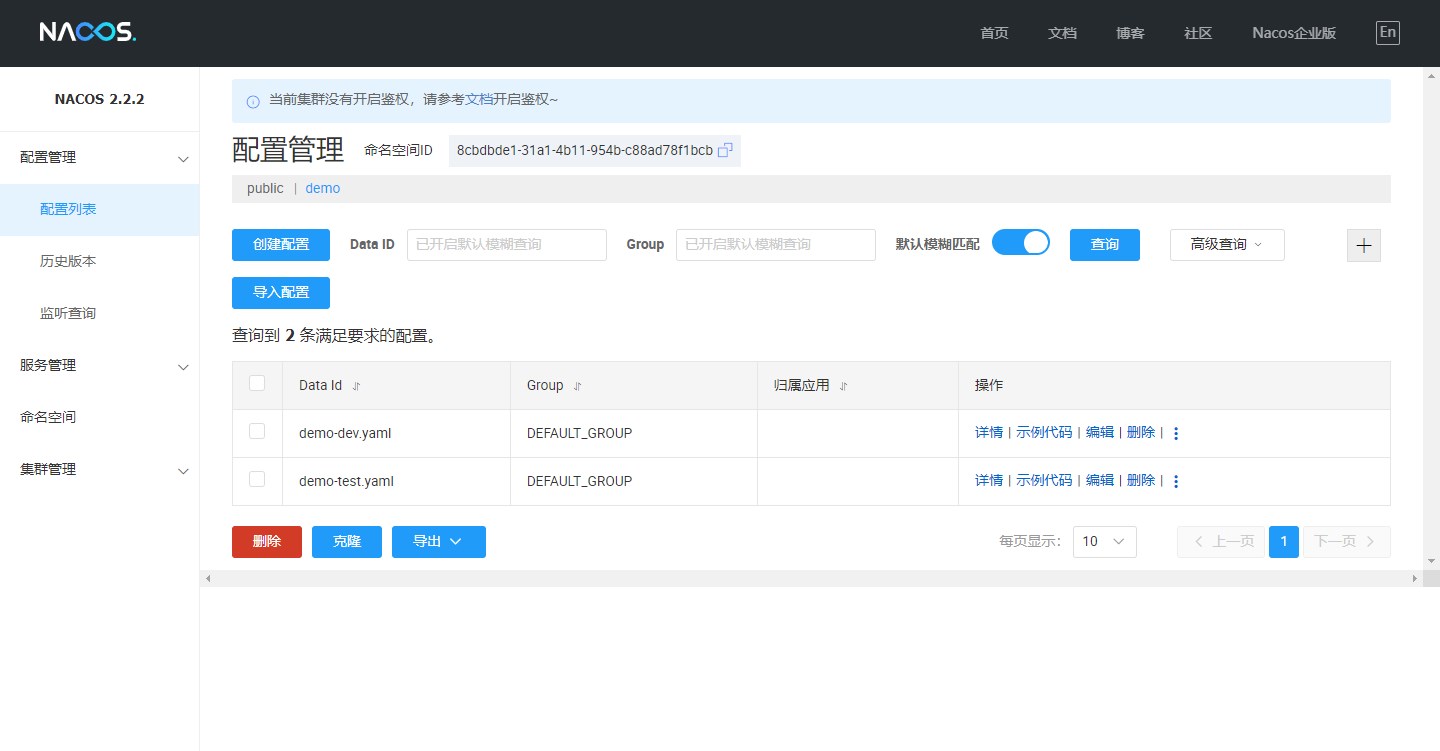Image resolution: width=1440 pixels, height=751 pixels.
Task: Open 博客 in top navigation
Action: point(1130,33)
